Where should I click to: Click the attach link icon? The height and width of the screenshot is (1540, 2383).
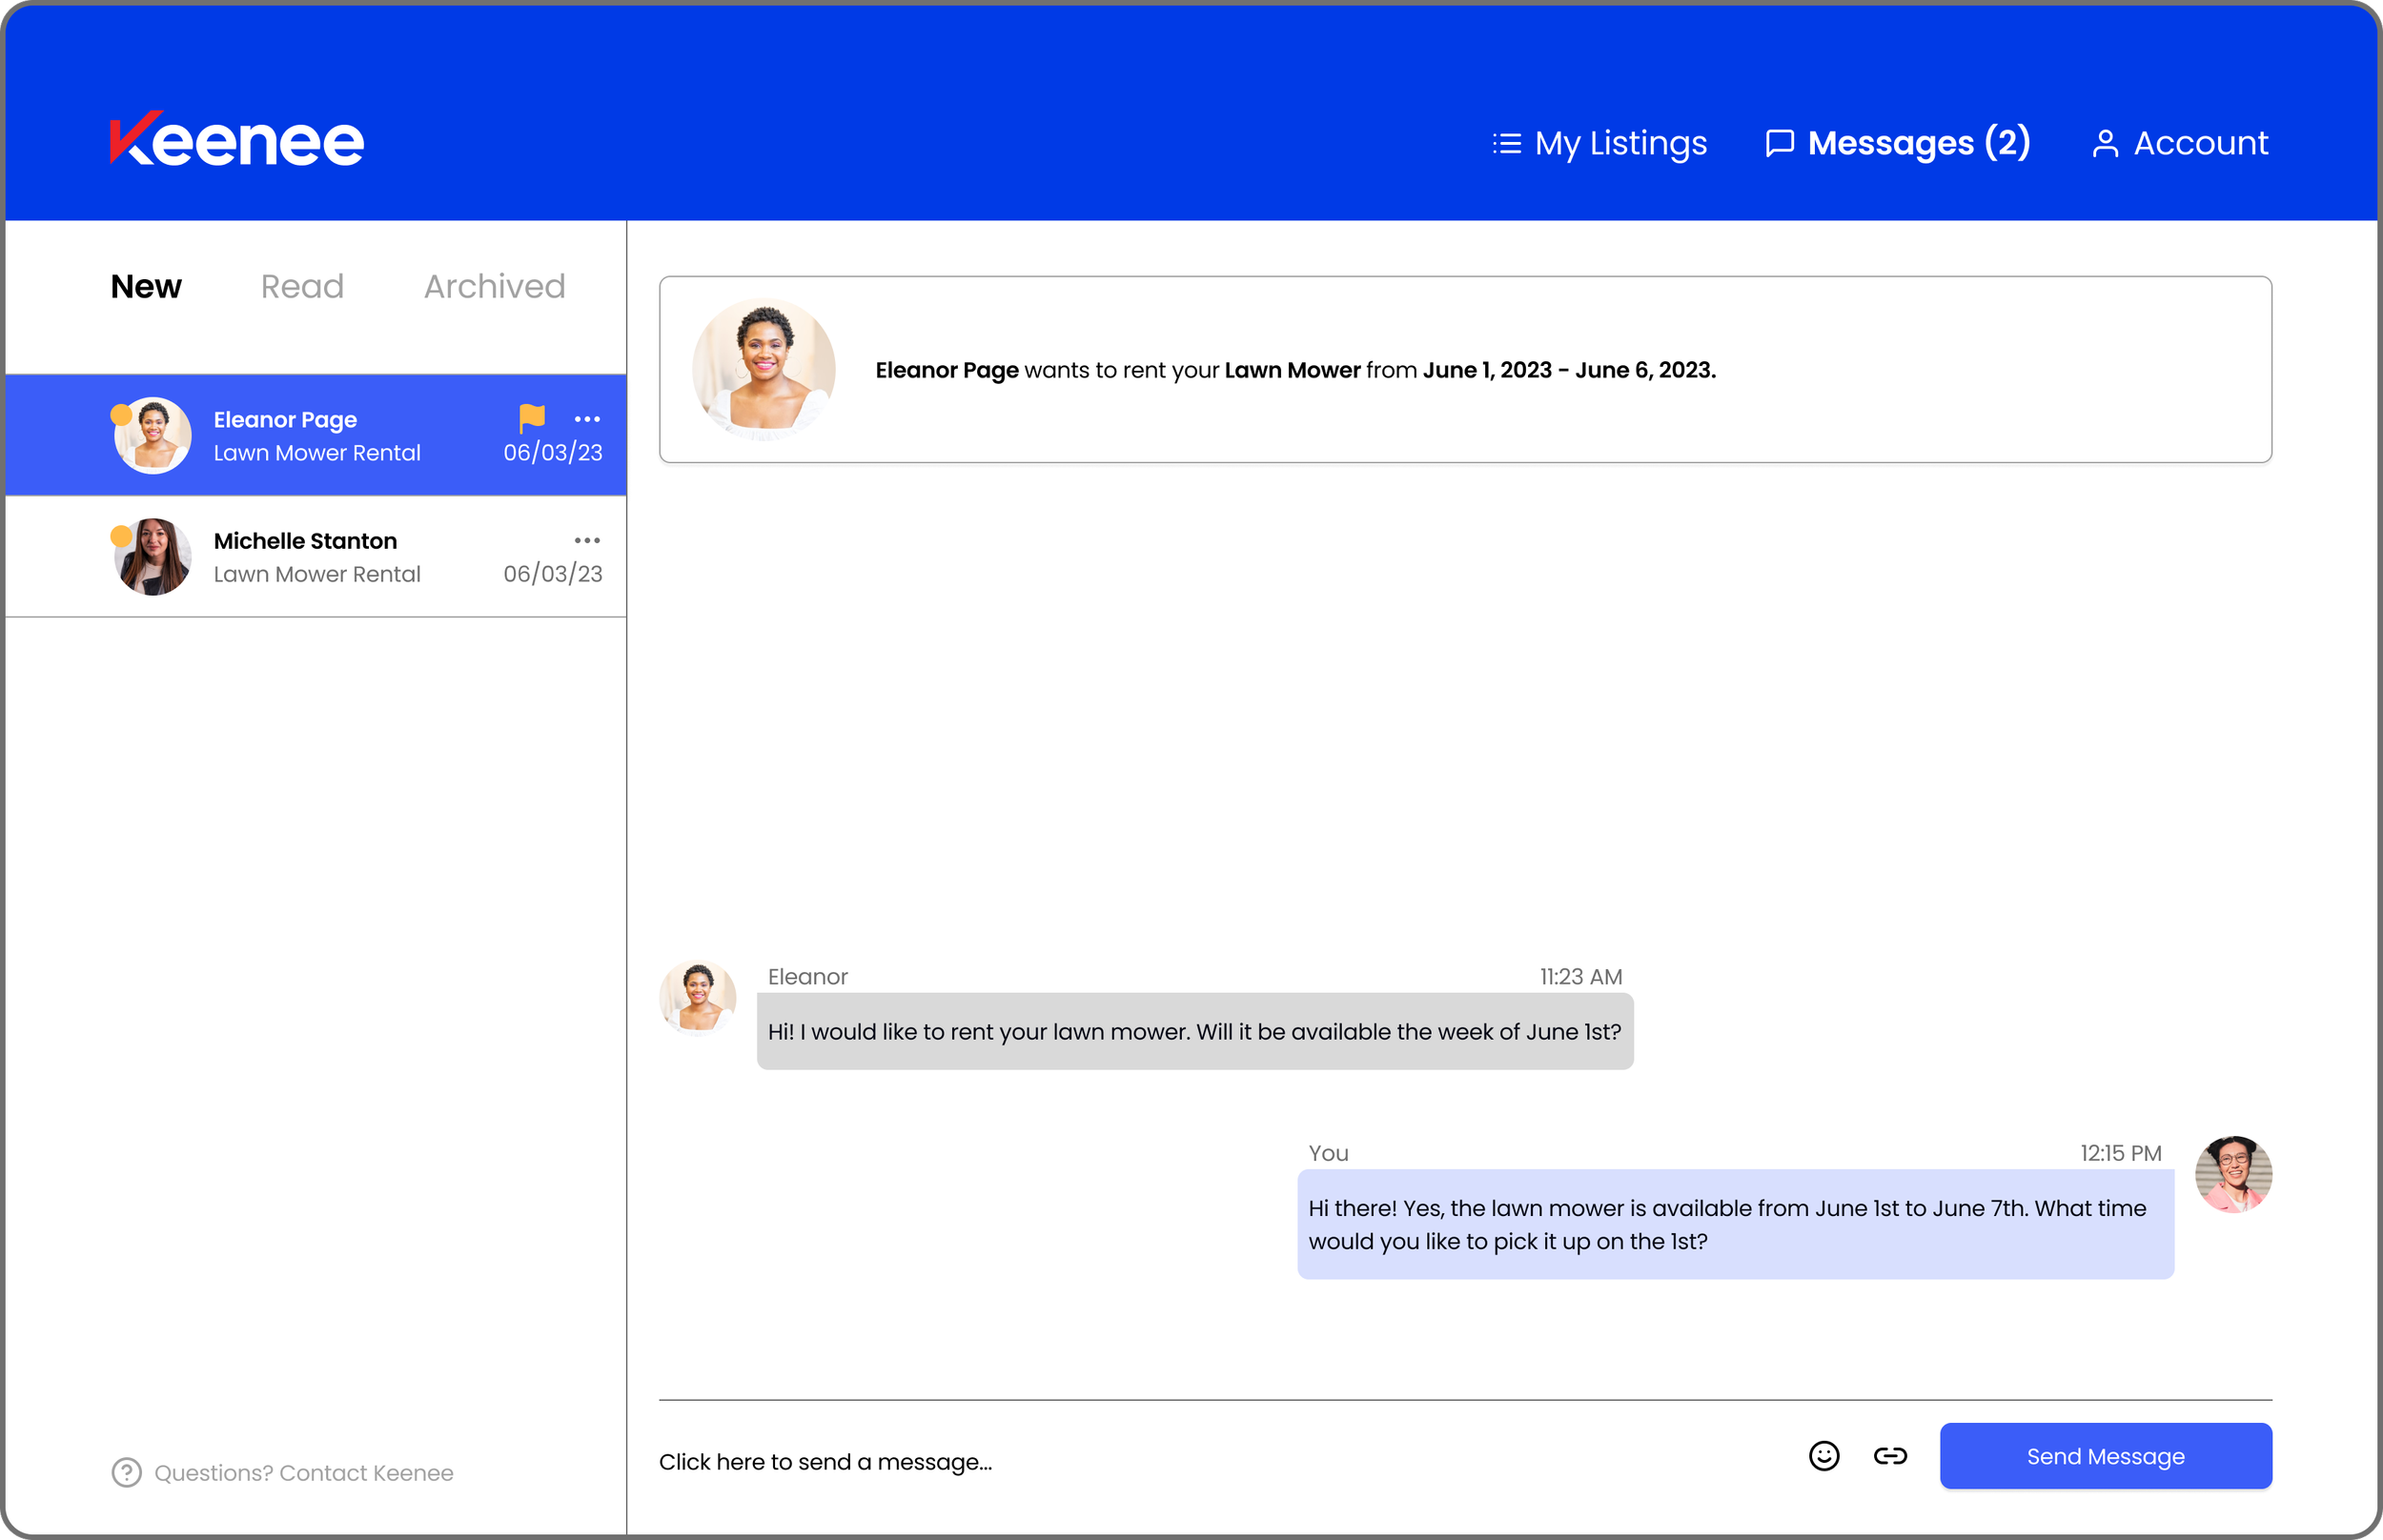(1889, 1456)
